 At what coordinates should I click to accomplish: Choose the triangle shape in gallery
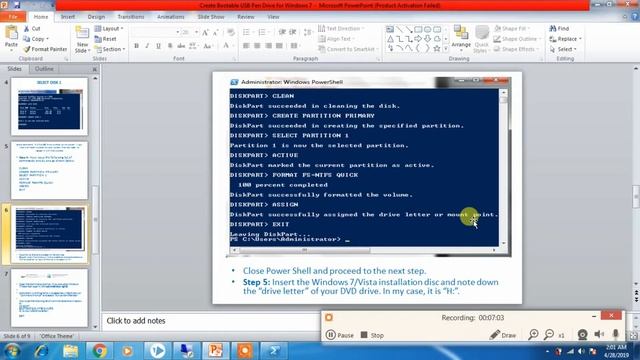tap(390, 39)
